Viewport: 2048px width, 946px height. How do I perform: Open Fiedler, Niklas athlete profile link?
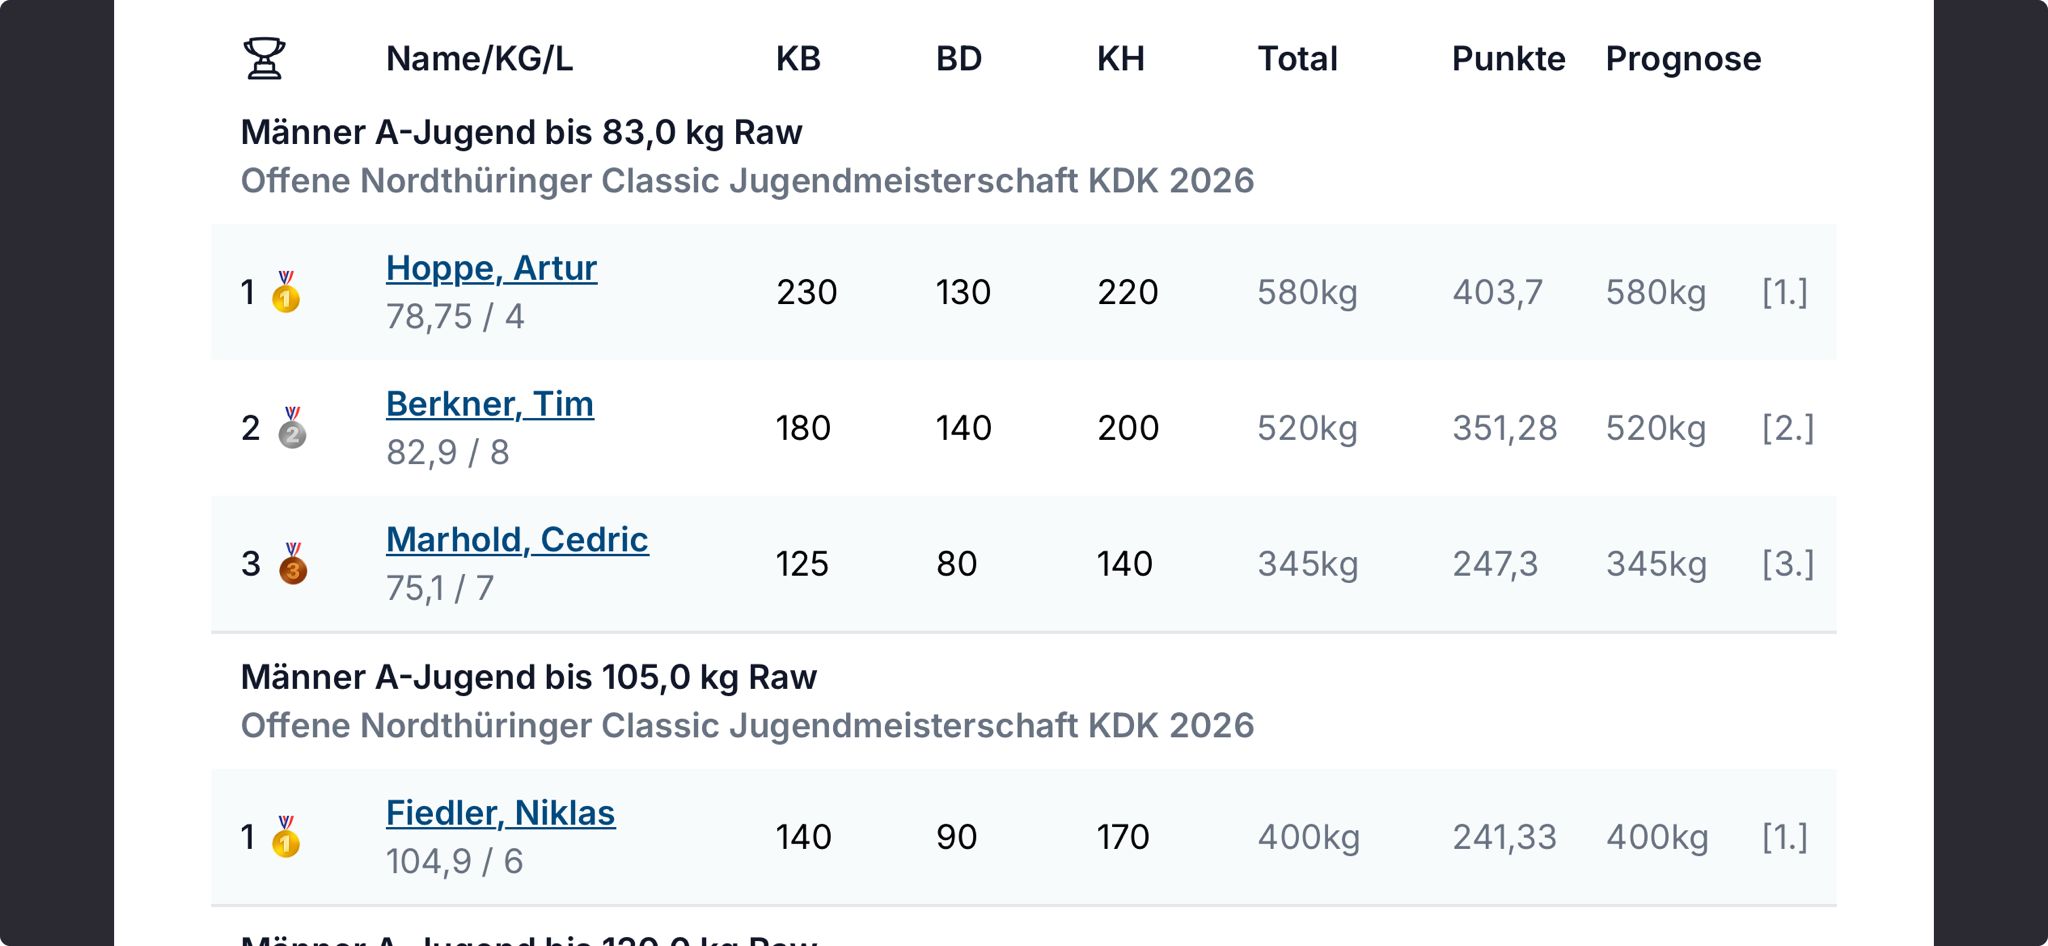point(500,813)
